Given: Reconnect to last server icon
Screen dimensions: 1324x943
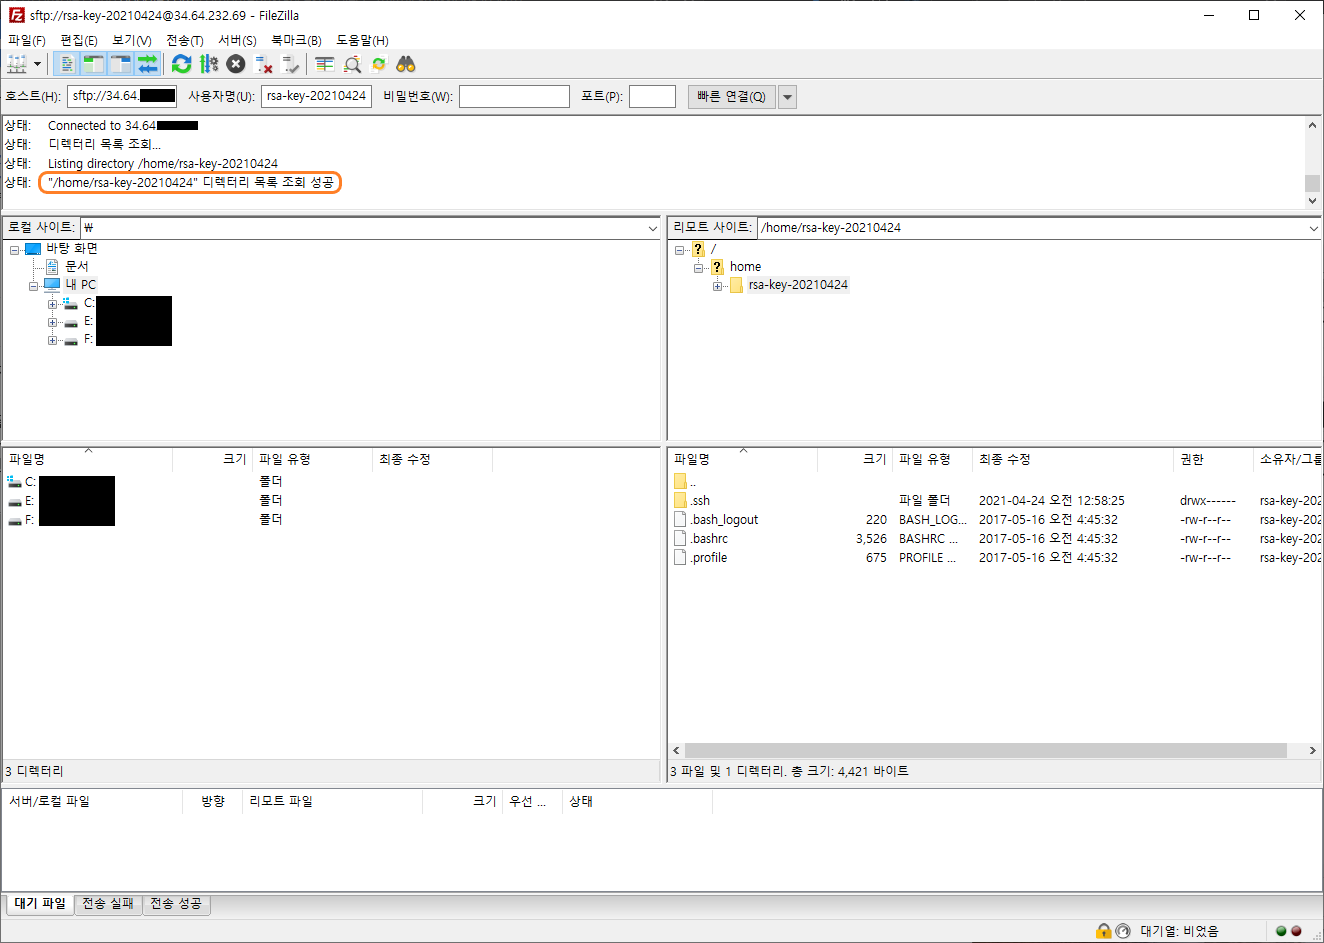Looking at the screenshot, I should coord(291,64).
